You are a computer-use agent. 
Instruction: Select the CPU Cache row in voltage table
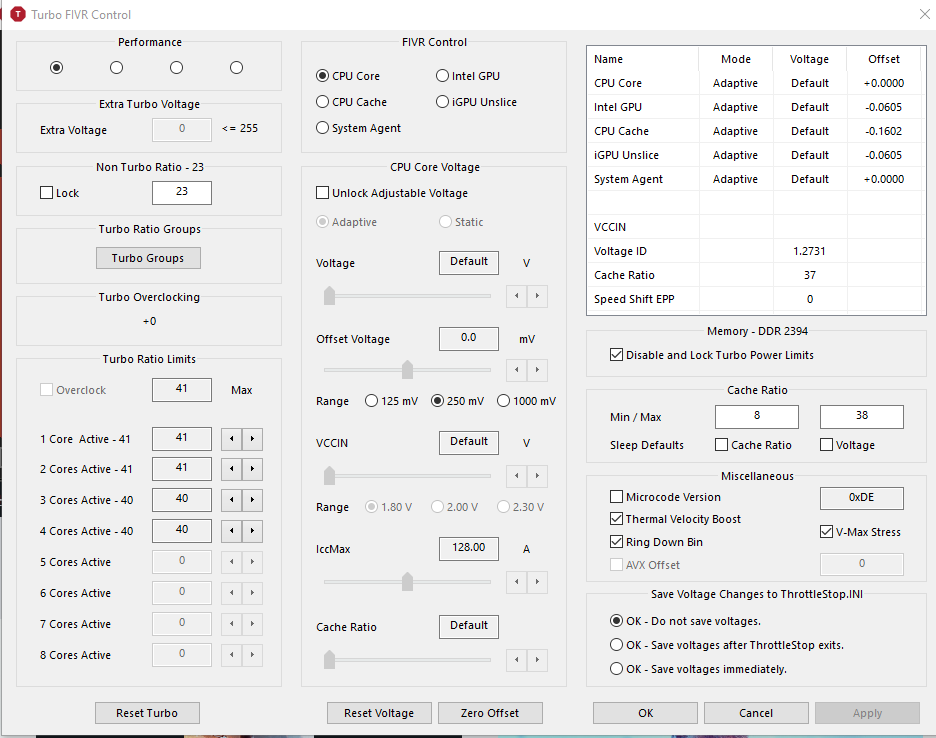[756, 131]
